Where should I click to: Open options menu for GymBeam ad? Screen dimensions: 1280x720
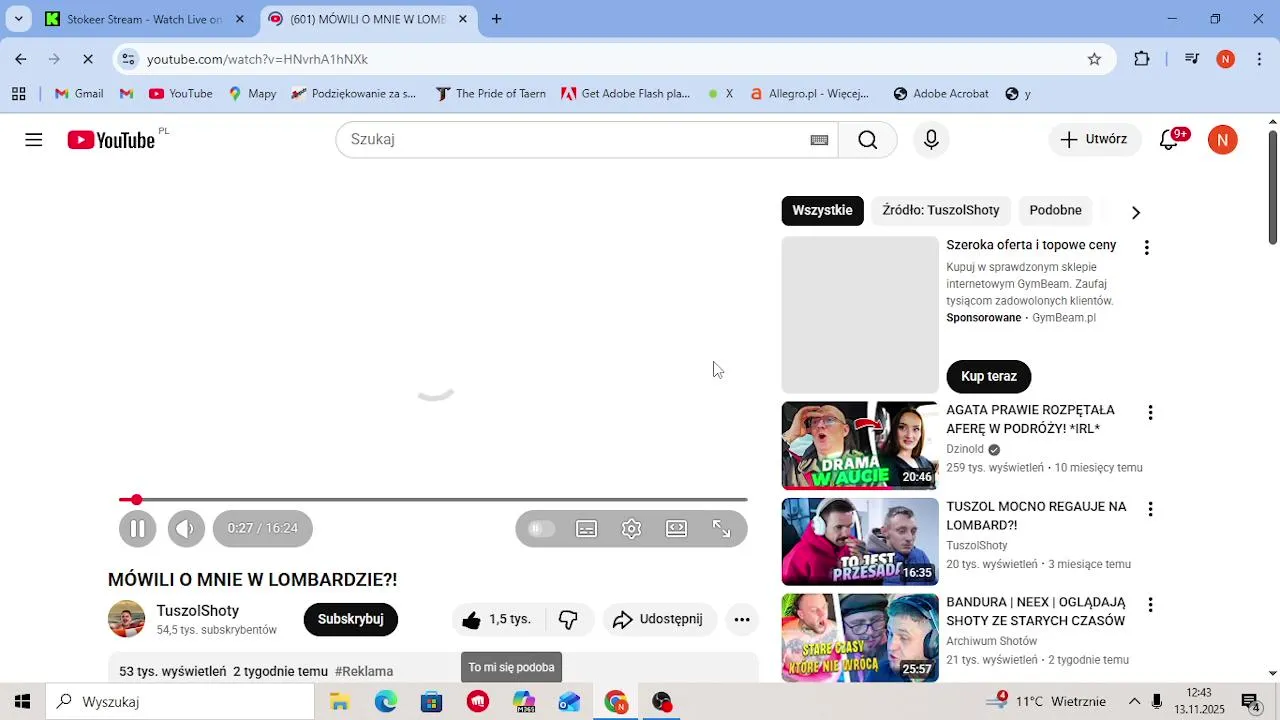tap(1147, 248)
